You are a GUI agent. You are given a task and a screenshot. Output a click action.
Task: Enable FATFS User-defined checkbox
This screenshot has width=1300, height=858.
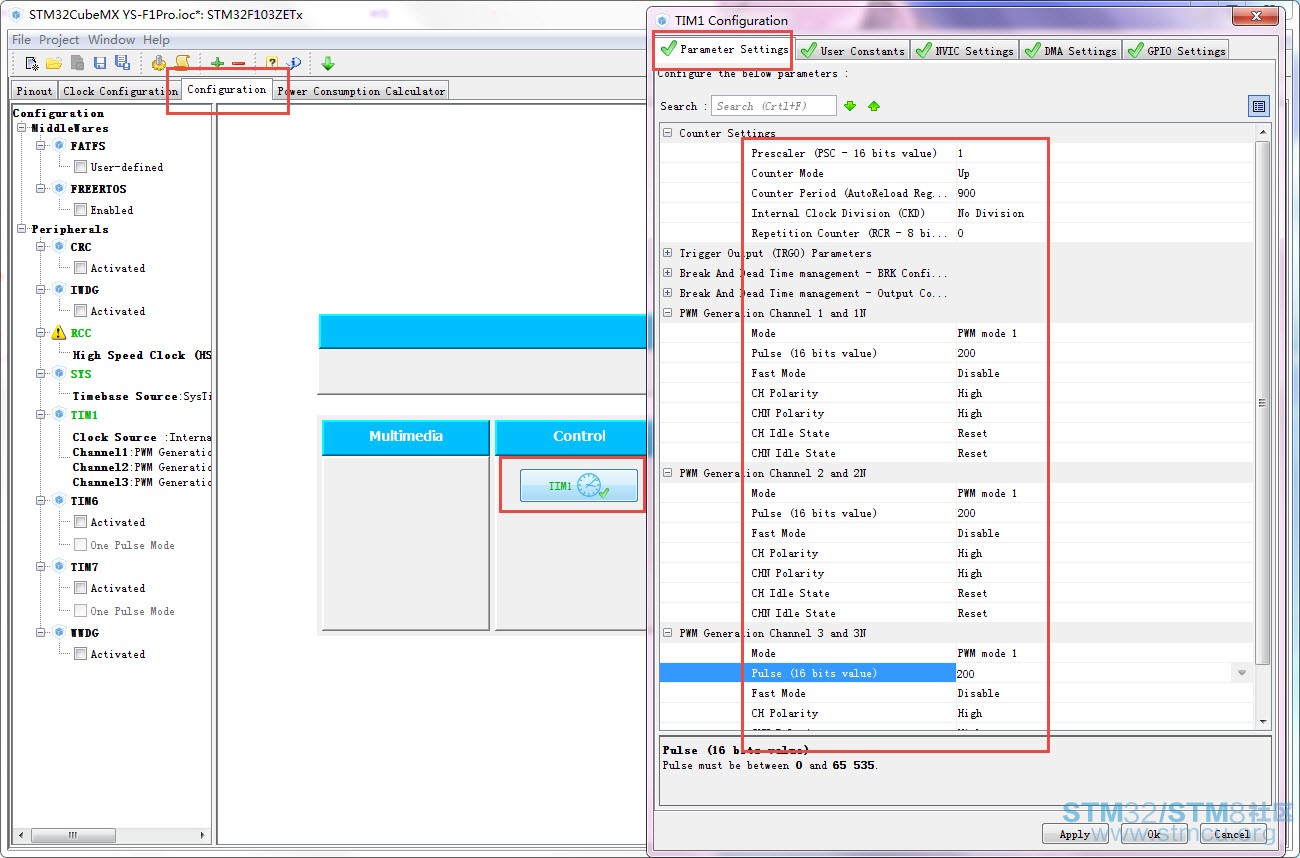tap(80, 167)
